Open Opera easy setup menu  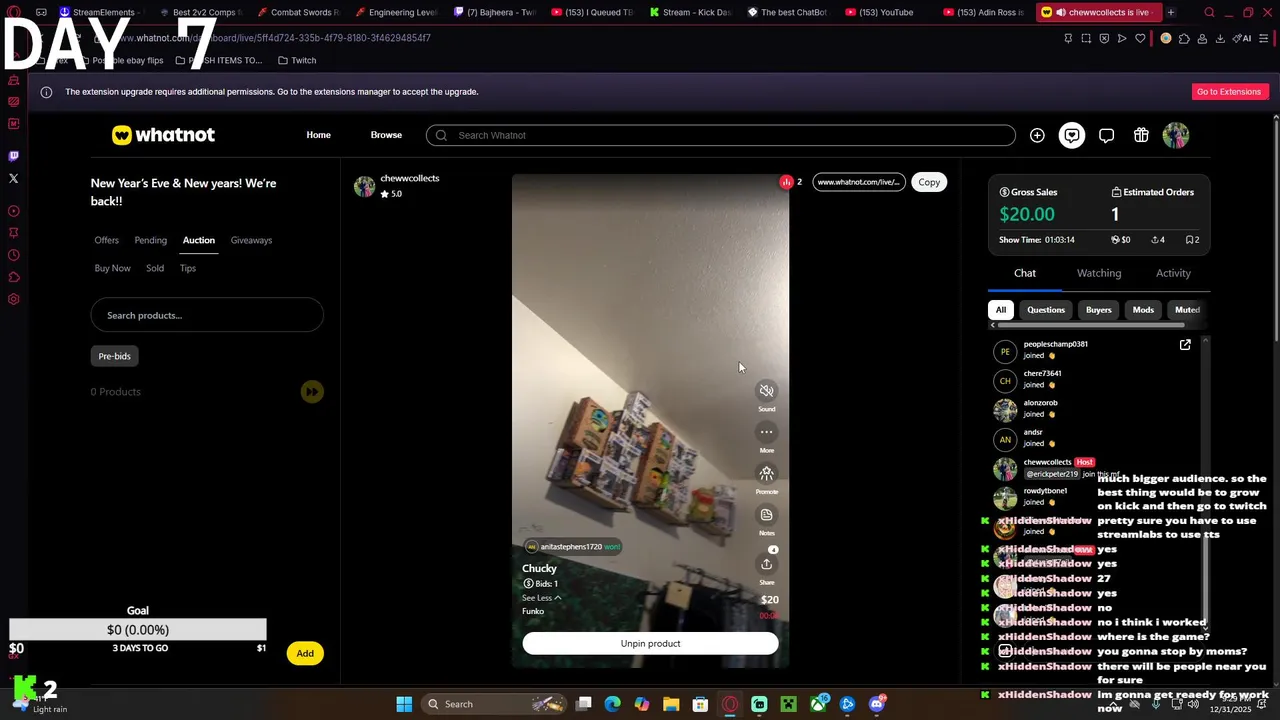coord(1264,38)
